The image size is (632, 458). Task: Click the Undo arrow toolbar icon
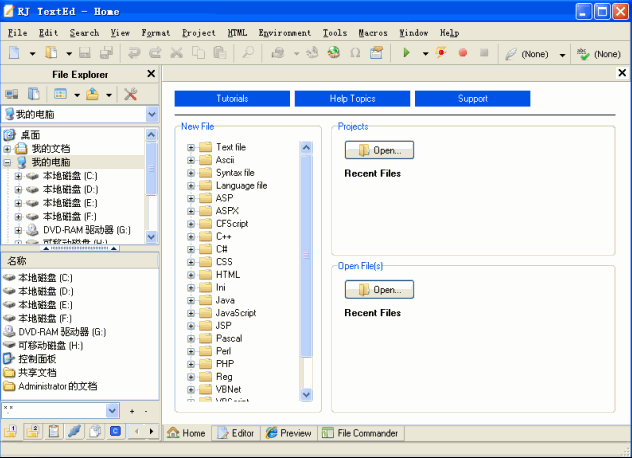tap(133, 53)
